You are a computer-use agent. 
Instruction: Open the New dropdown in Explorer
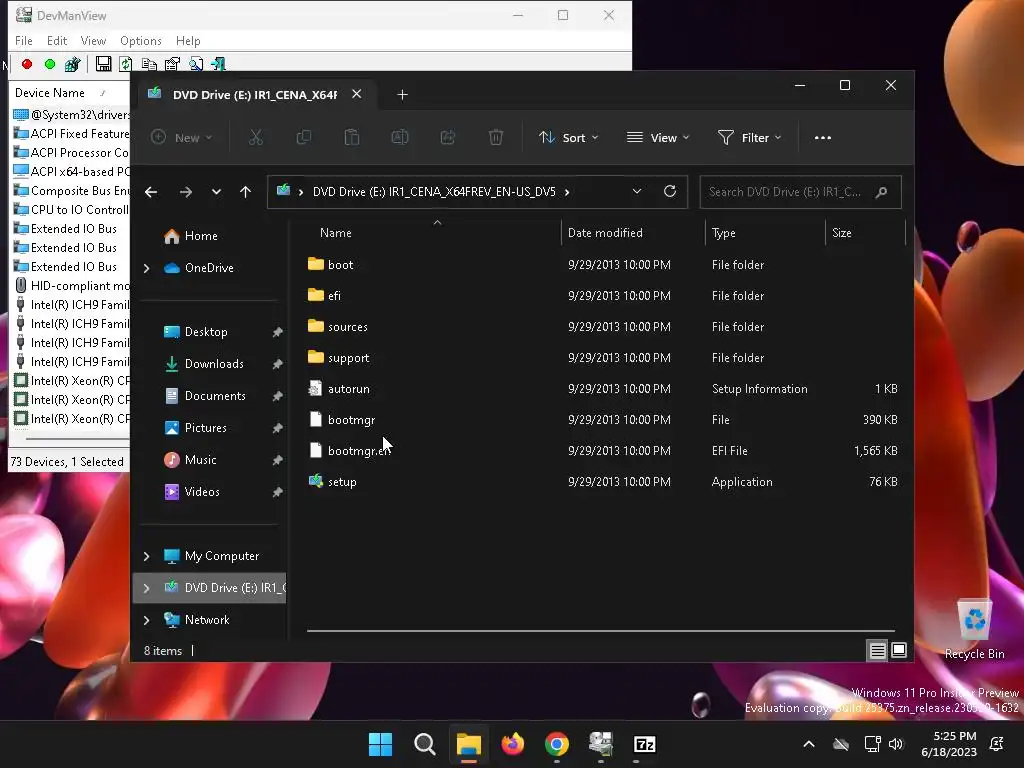(x=182, y=138)
